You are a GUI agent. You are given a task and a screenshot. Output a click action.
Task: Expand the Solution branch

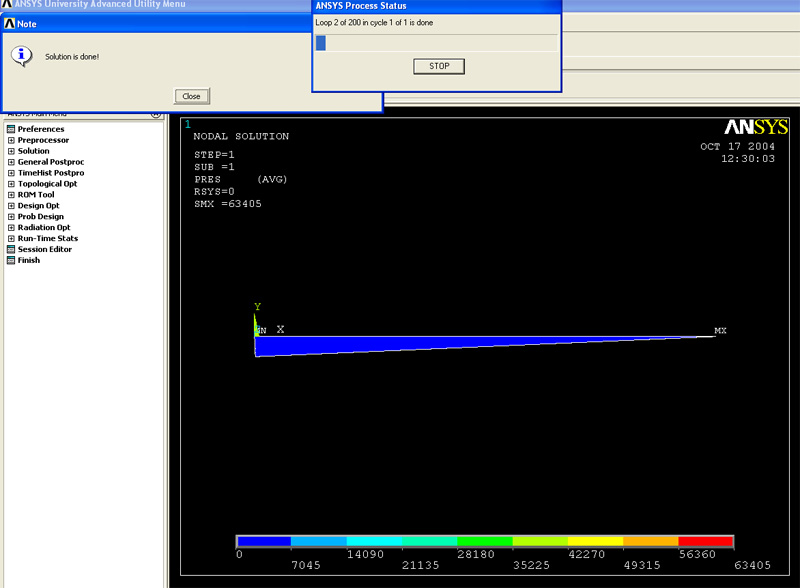click(11, 151)
